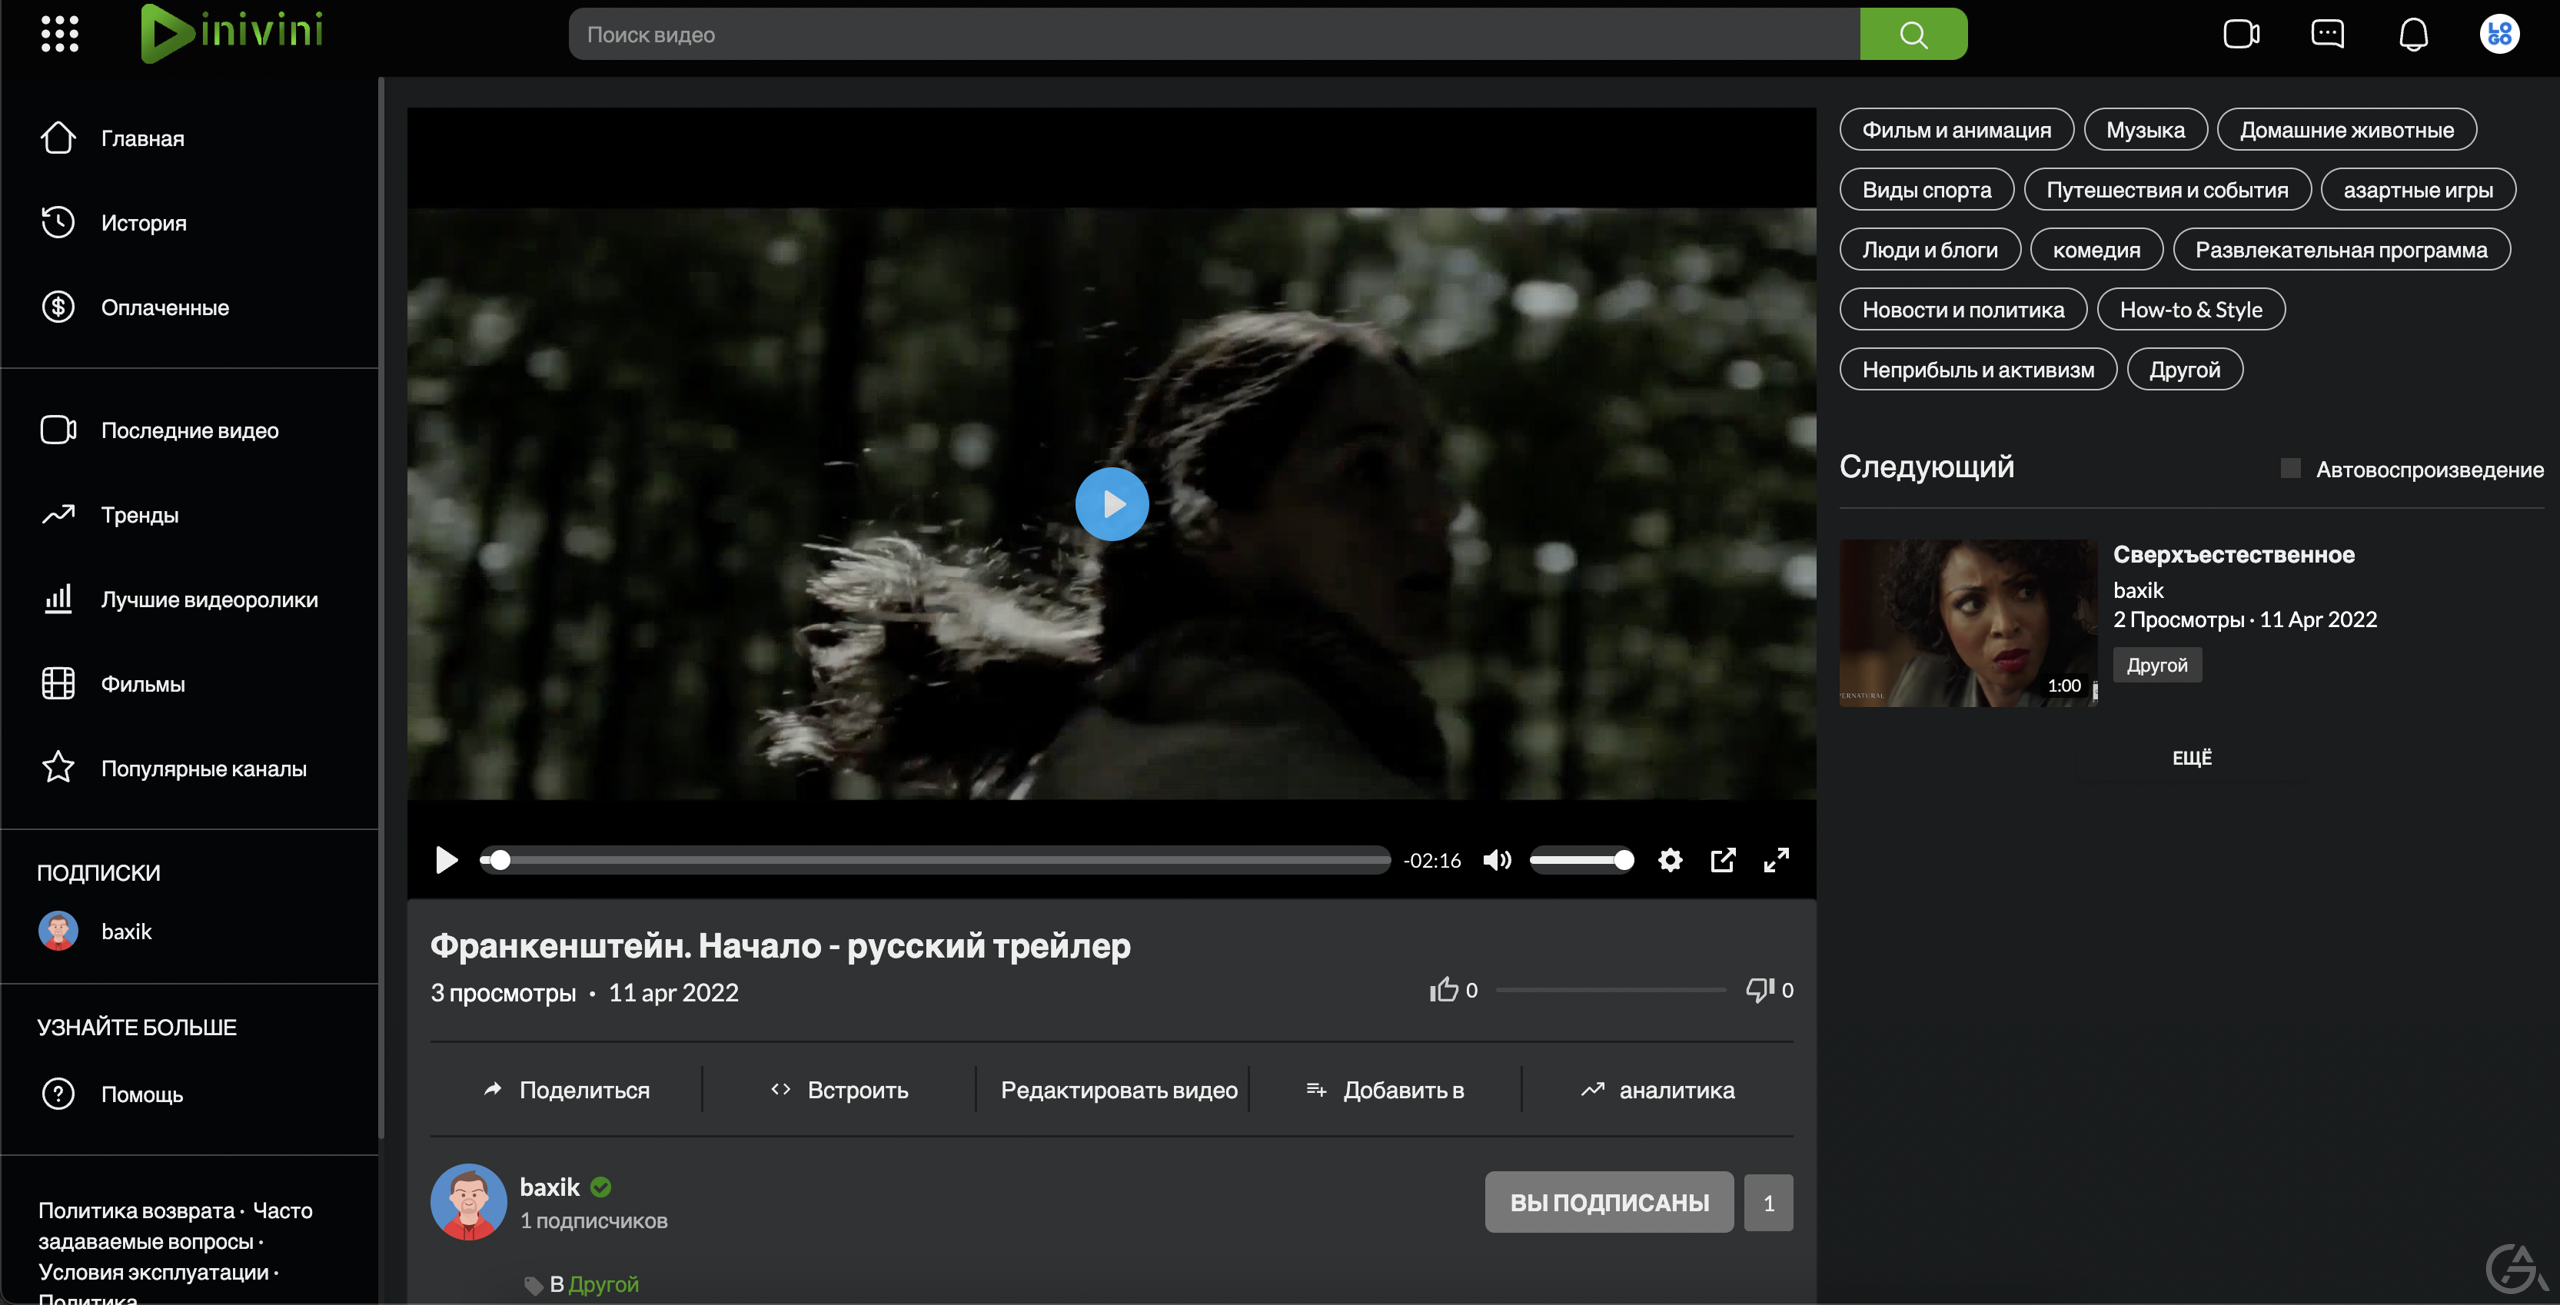Select Развлекательная программа category
Viewport: 2560px width, 1305px height.
[x=2341, y=250]
